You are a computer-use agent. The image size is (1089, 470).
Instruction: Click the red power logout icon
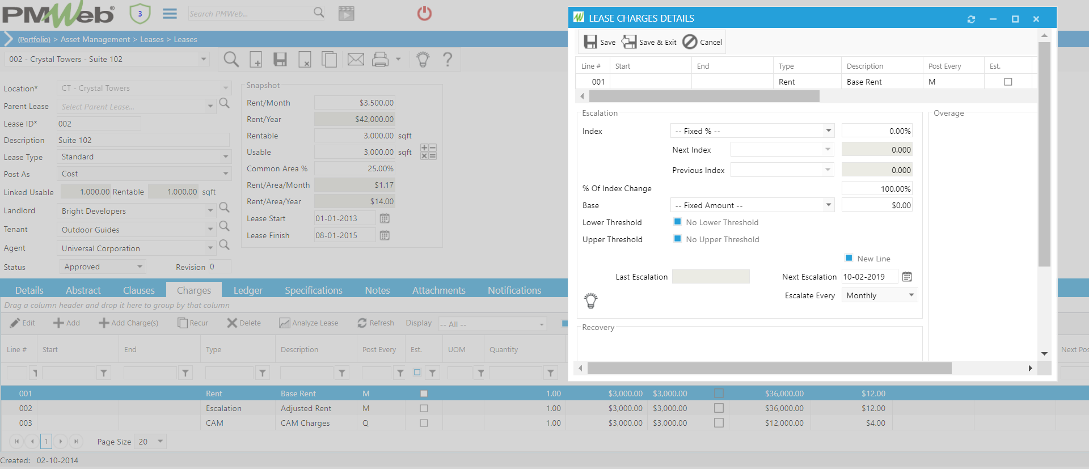424,12
